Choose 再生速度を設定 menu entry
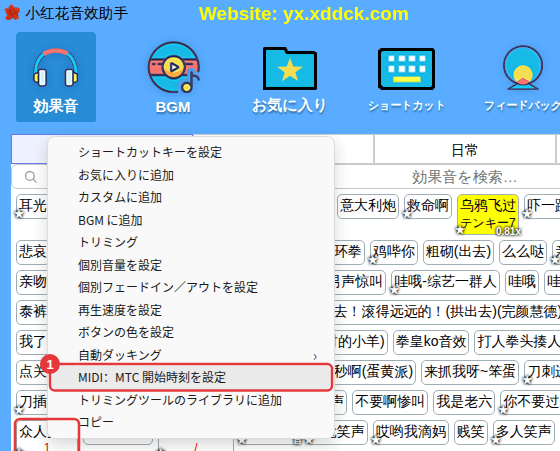The image size is (560, 451). (x=191, y=310)
